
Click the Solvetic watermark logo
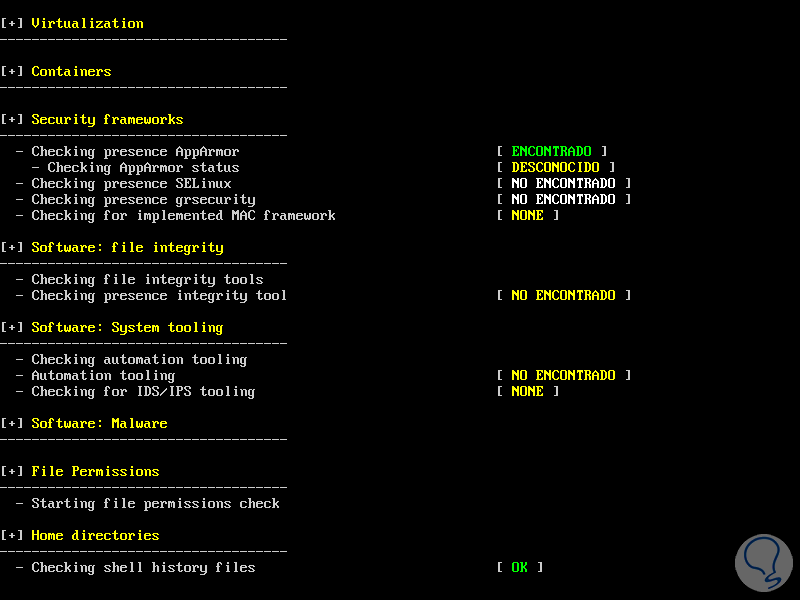pos(763,553)
